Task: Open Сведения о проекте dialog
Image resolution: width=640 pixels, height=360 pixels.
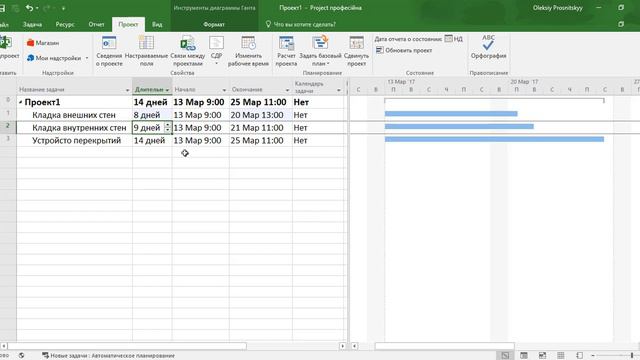Action: 109,51
